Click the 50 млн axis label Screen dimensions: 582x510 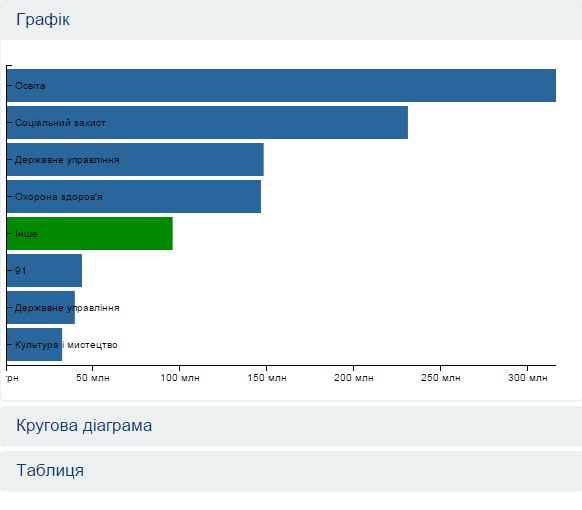coord(93,378)
